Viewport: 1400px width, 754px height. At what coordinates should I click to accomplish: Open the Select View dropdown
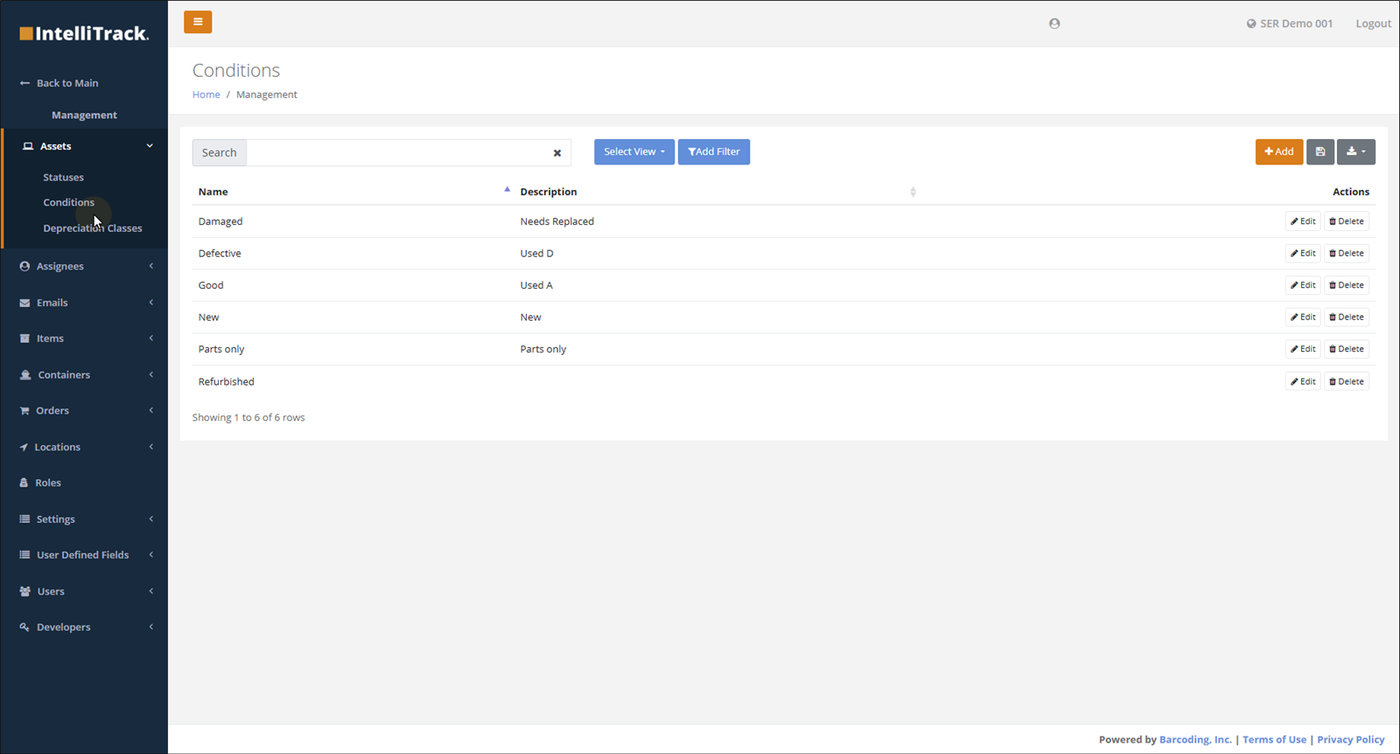coord(634,152)
